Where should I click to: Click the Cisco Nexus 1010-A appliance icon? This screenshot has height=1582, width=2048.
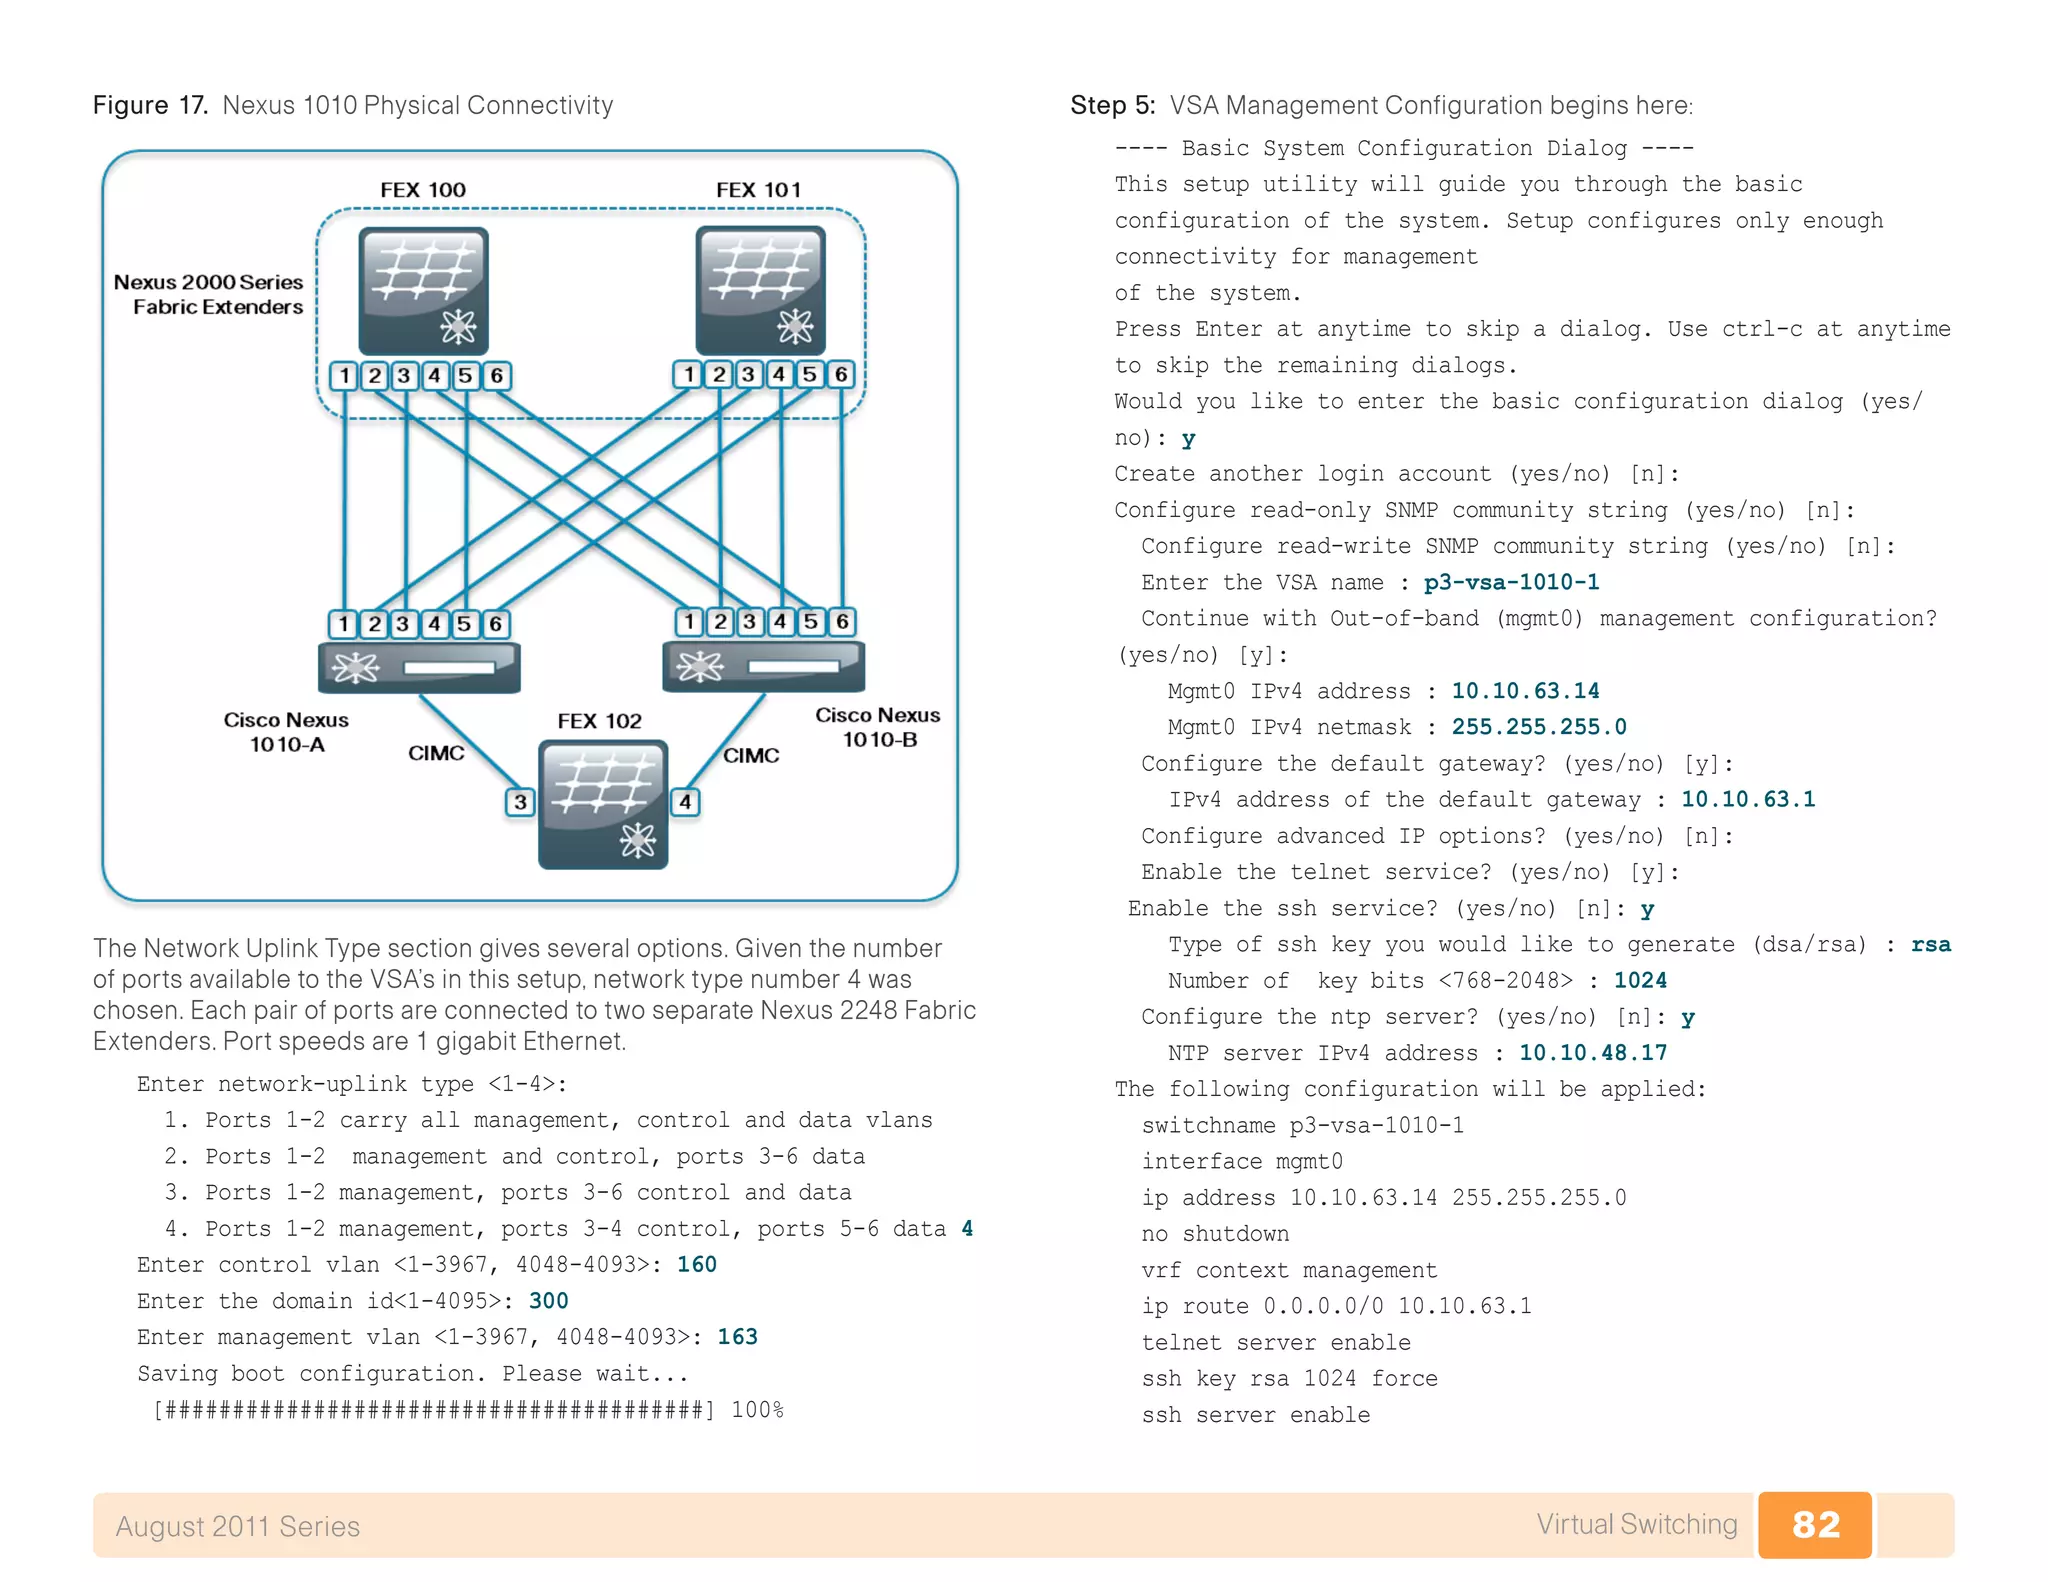point(419,668)
